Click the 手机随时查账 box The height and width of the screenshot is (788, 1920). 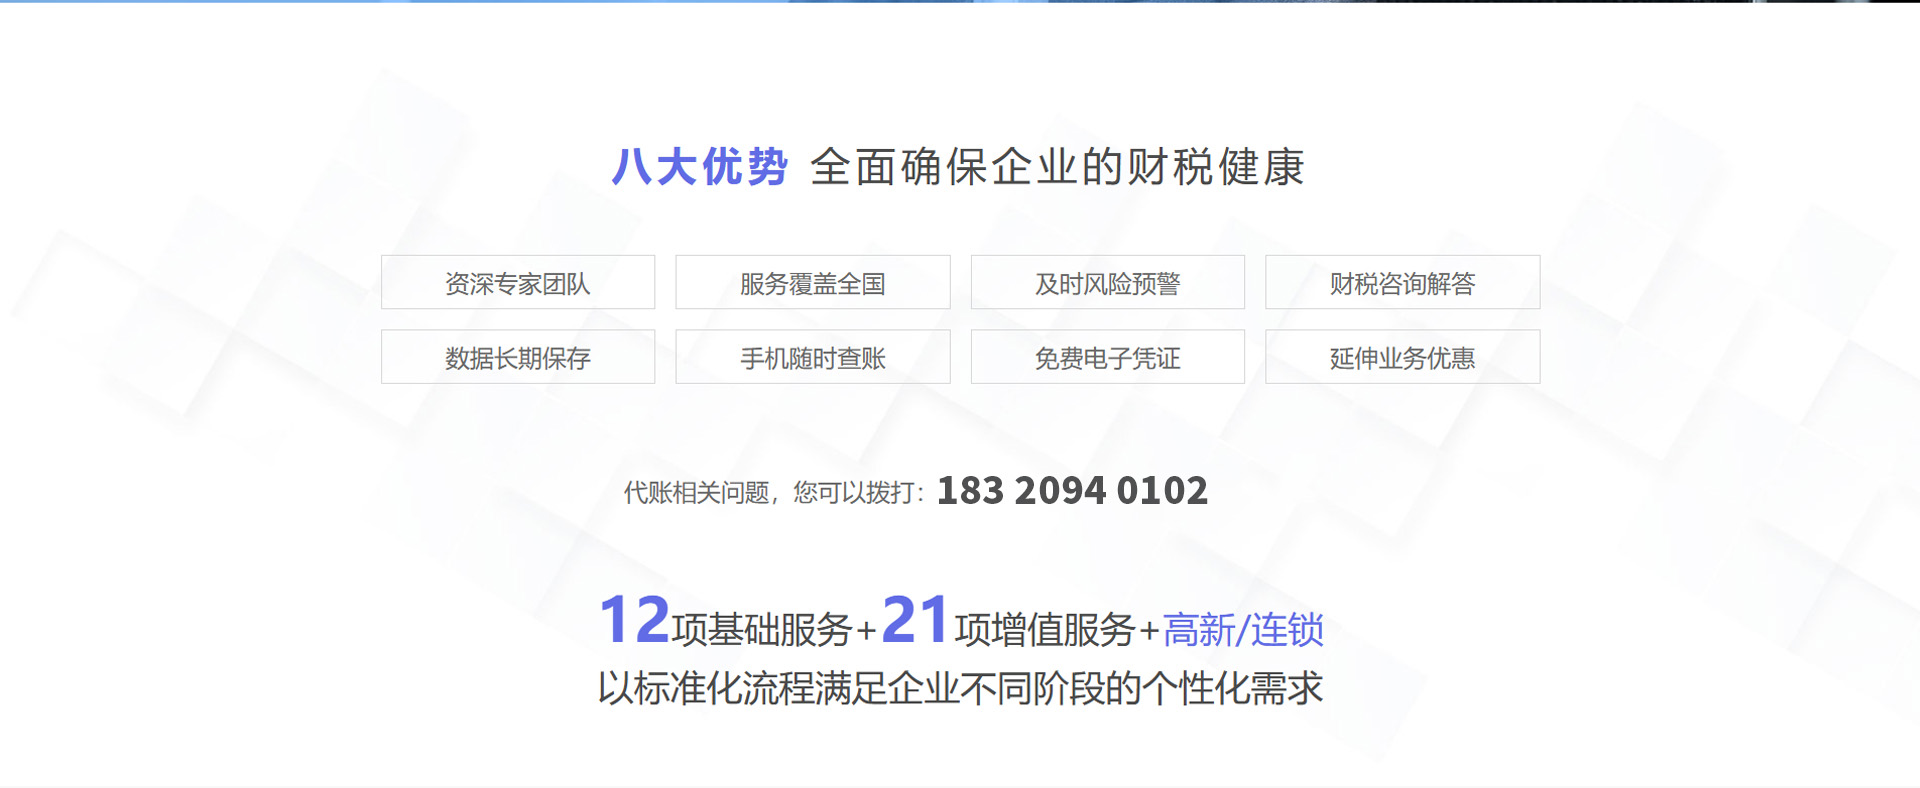click(812, 357)
